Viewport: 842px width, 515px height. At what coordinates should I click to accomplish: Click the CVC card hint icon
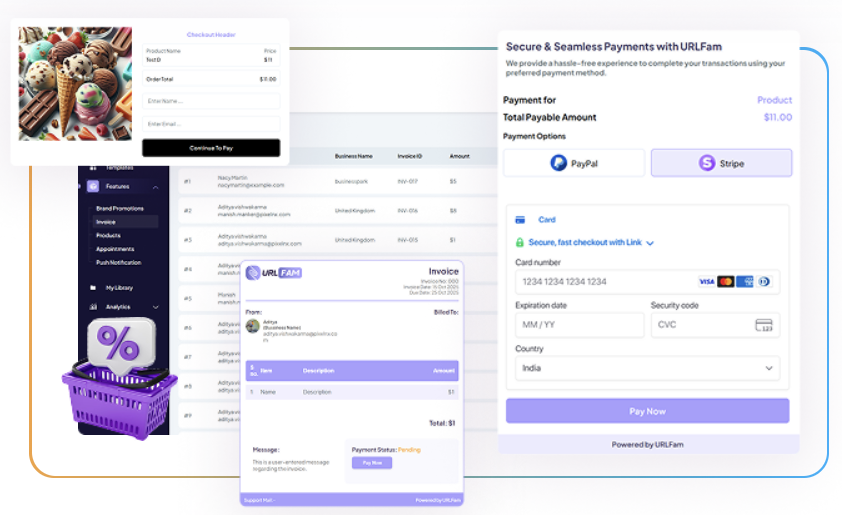pos(764,325)
